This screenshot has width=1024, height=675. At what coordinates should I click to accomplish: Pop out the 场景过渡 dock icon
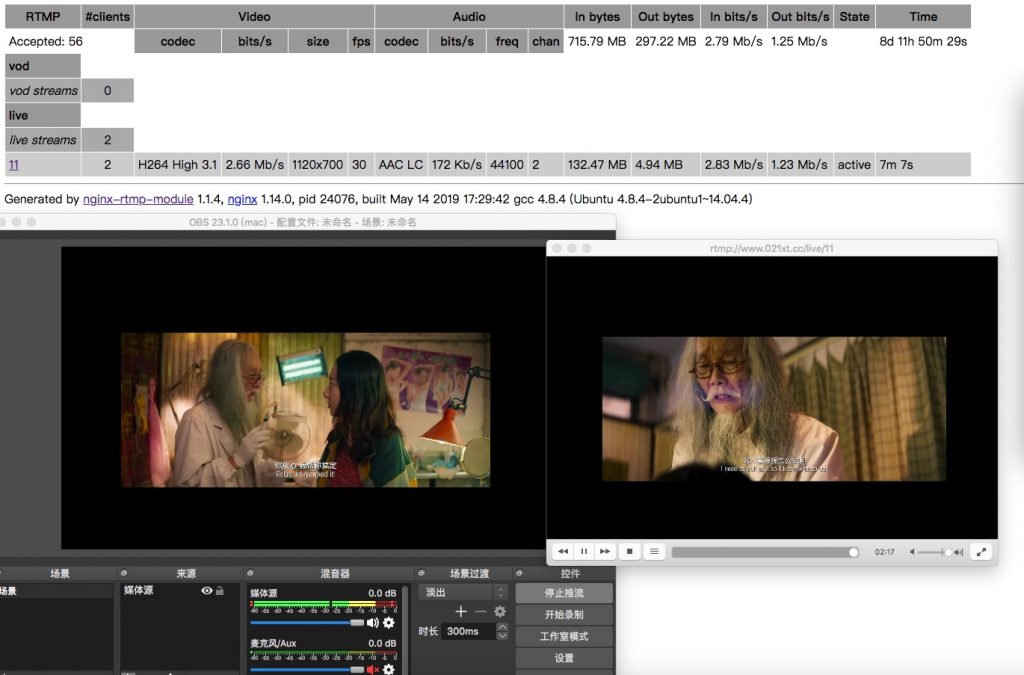421,573
